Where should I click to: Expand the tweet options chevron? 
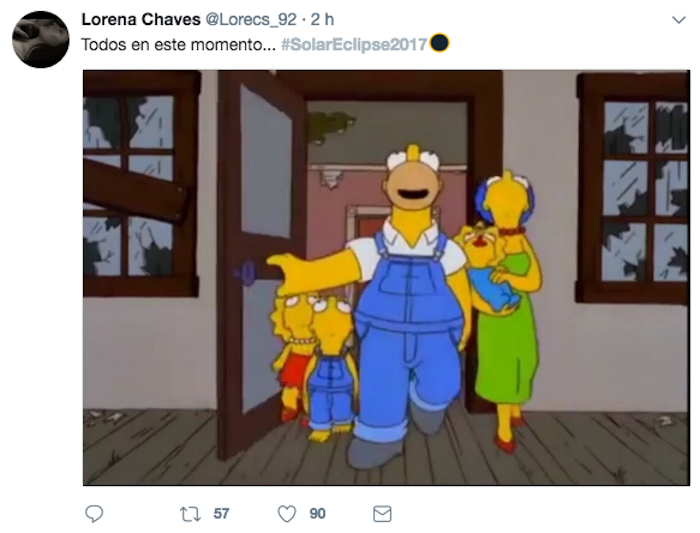[x=679, y=20]
